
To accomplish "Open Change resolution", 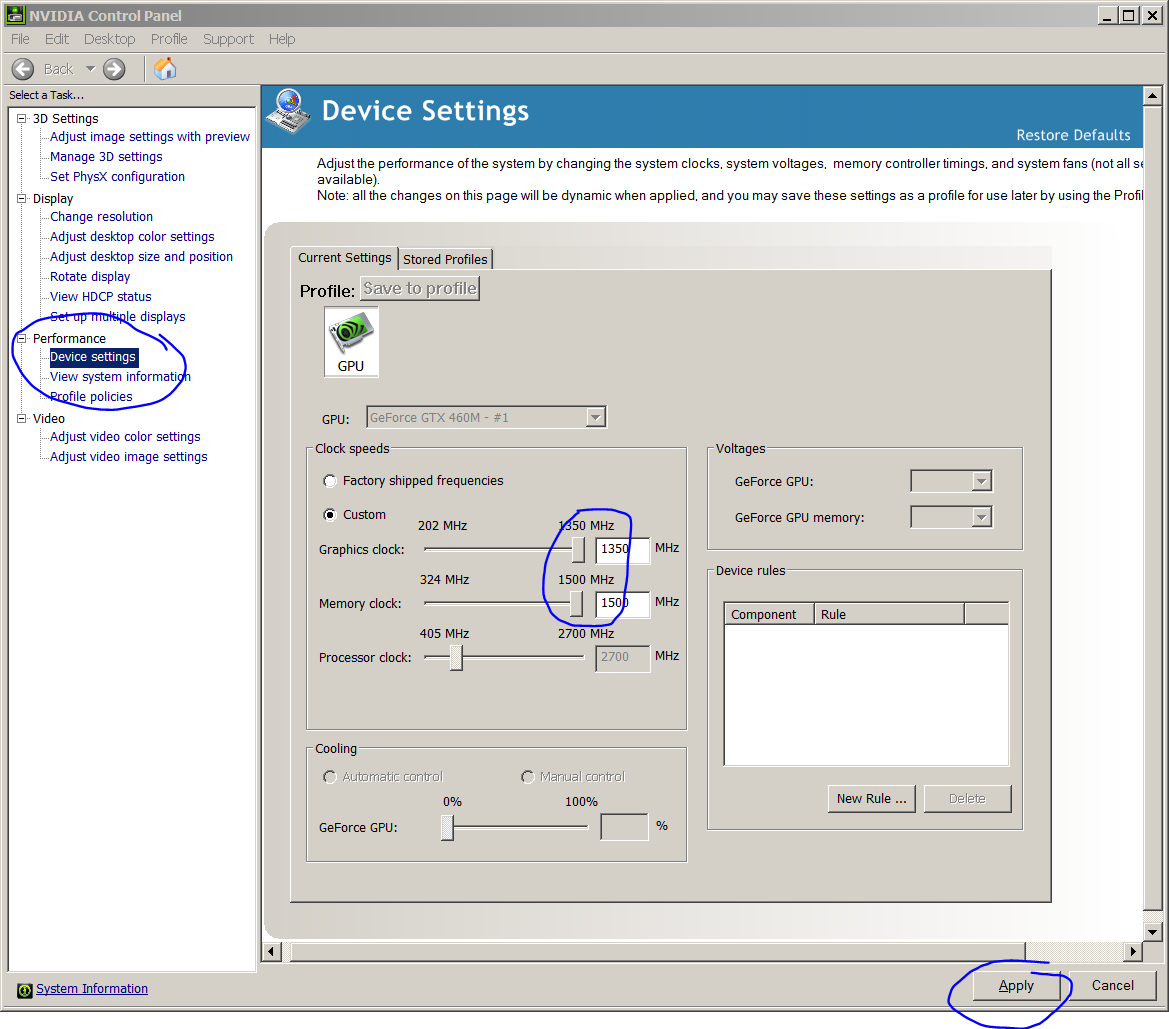I will [x=101, y=216].
